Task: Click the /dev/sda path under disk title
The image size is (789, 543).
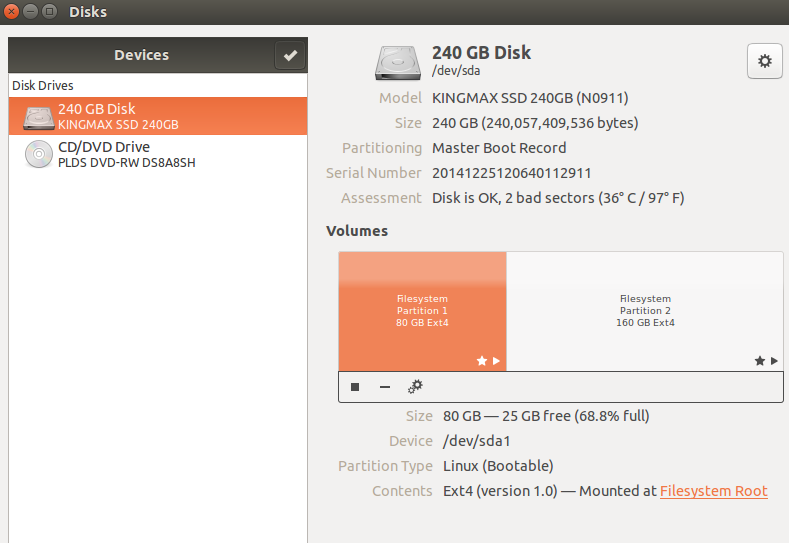Action: [456, 70]
